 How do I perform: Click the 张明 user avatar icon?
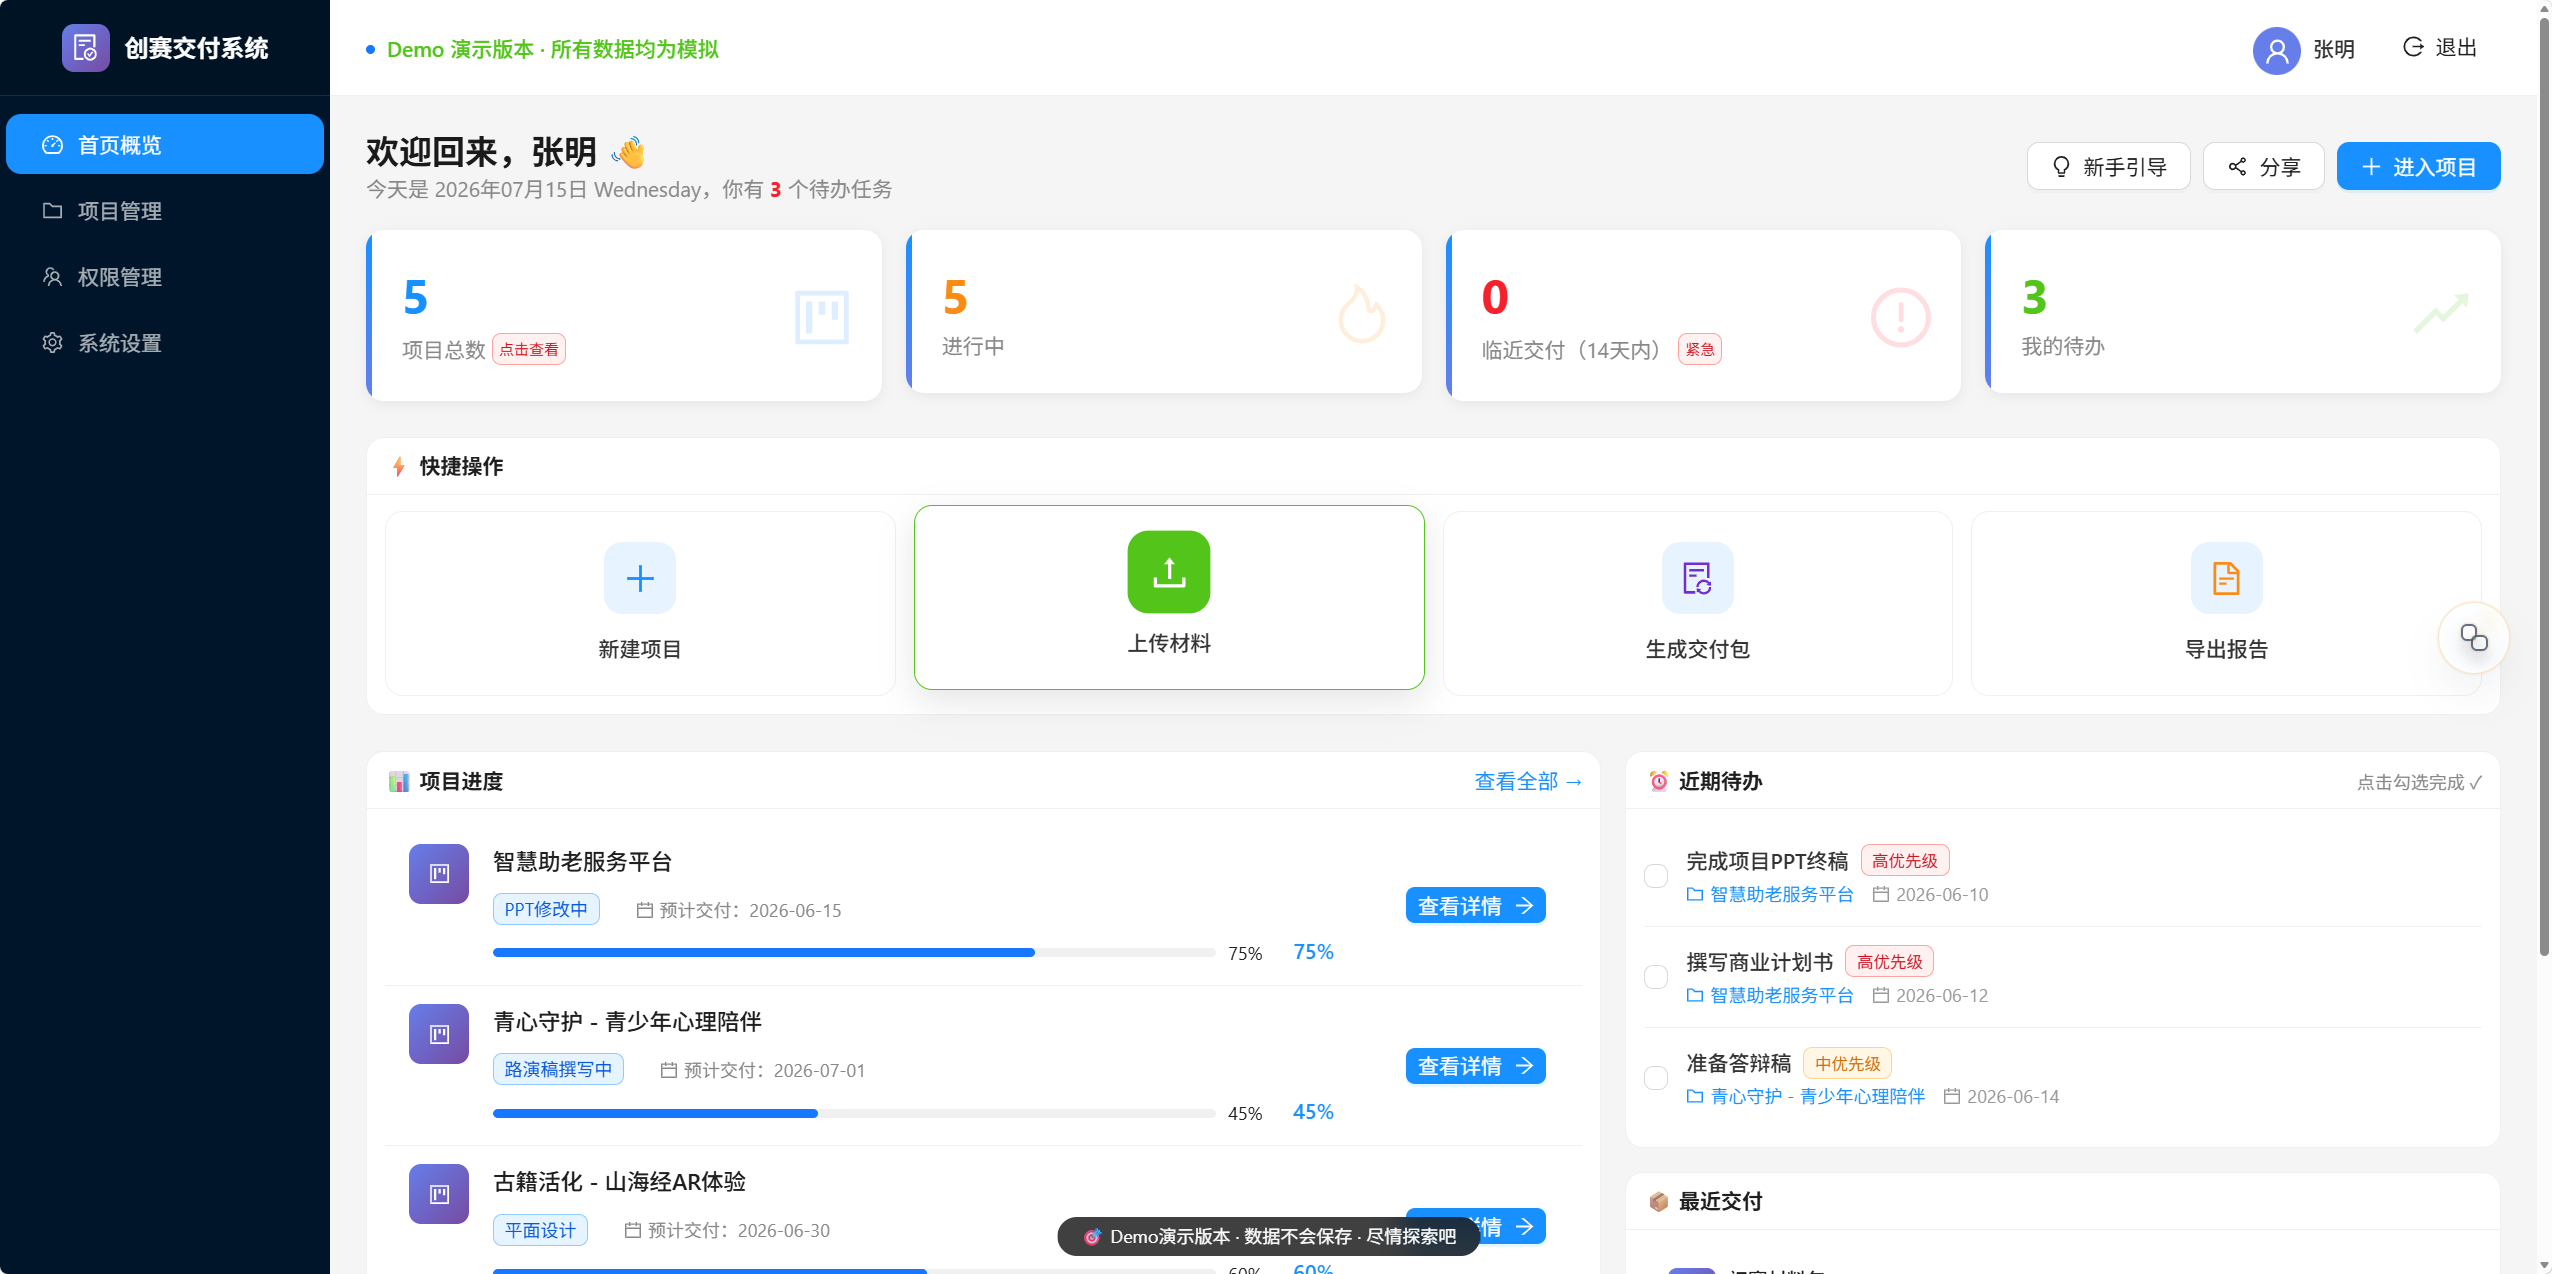coord(2276,49)
